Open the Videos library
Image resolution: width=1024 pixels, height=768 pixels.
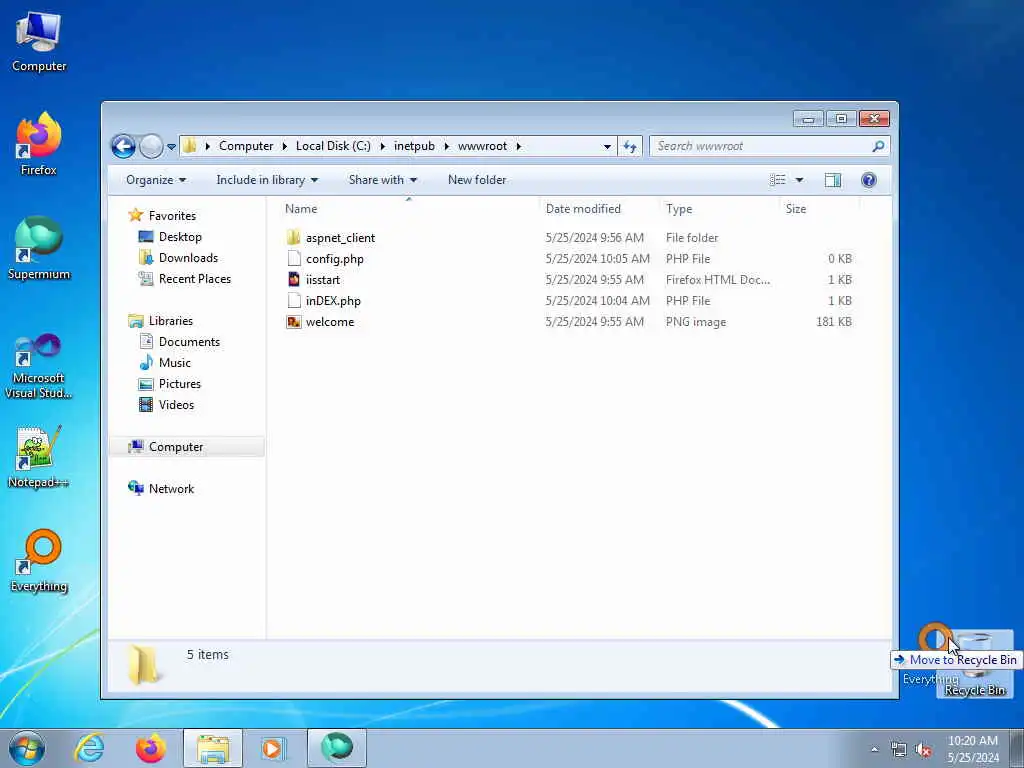tap(167, 404)
